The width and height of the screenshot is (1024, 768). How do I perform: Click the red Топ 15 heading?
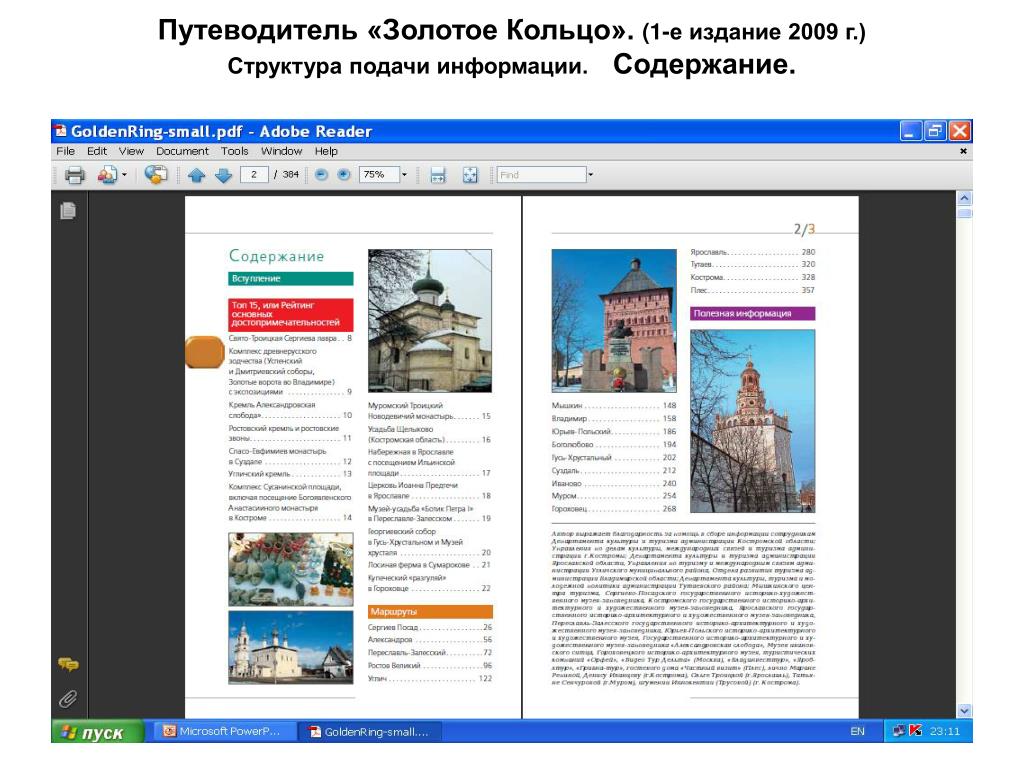pyautogui.click(x=291, y=315)
